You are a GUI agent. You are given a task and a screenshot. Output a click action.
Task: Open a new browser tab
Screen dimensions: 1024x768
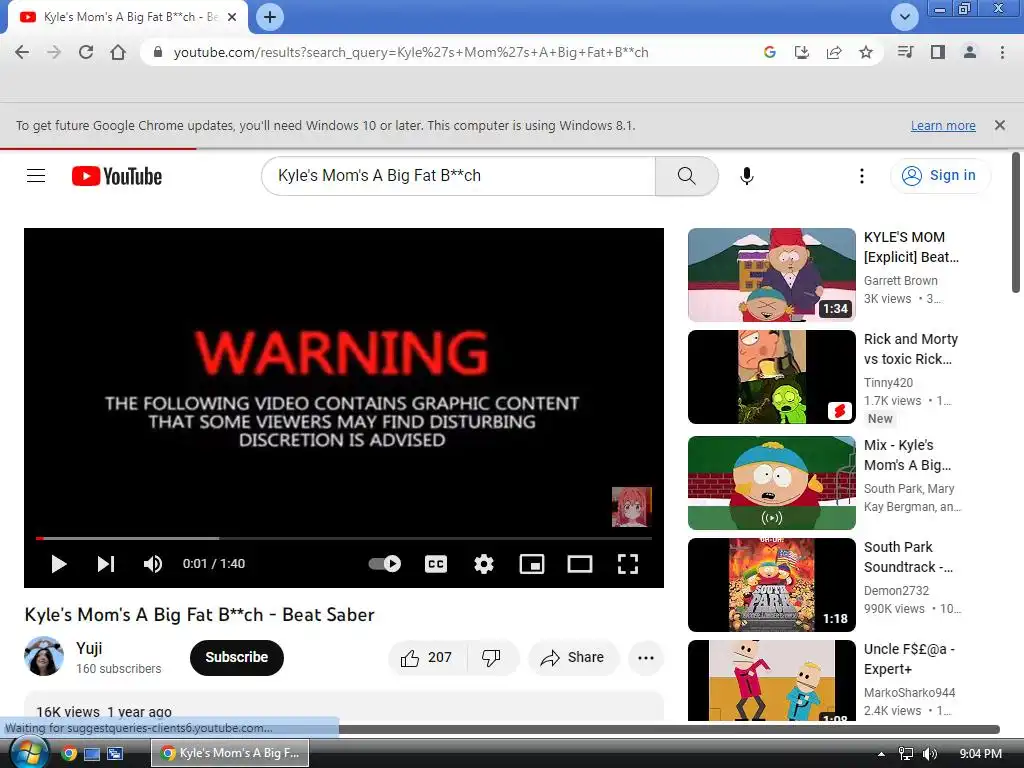pyautogui.click(x=270, y=17)
